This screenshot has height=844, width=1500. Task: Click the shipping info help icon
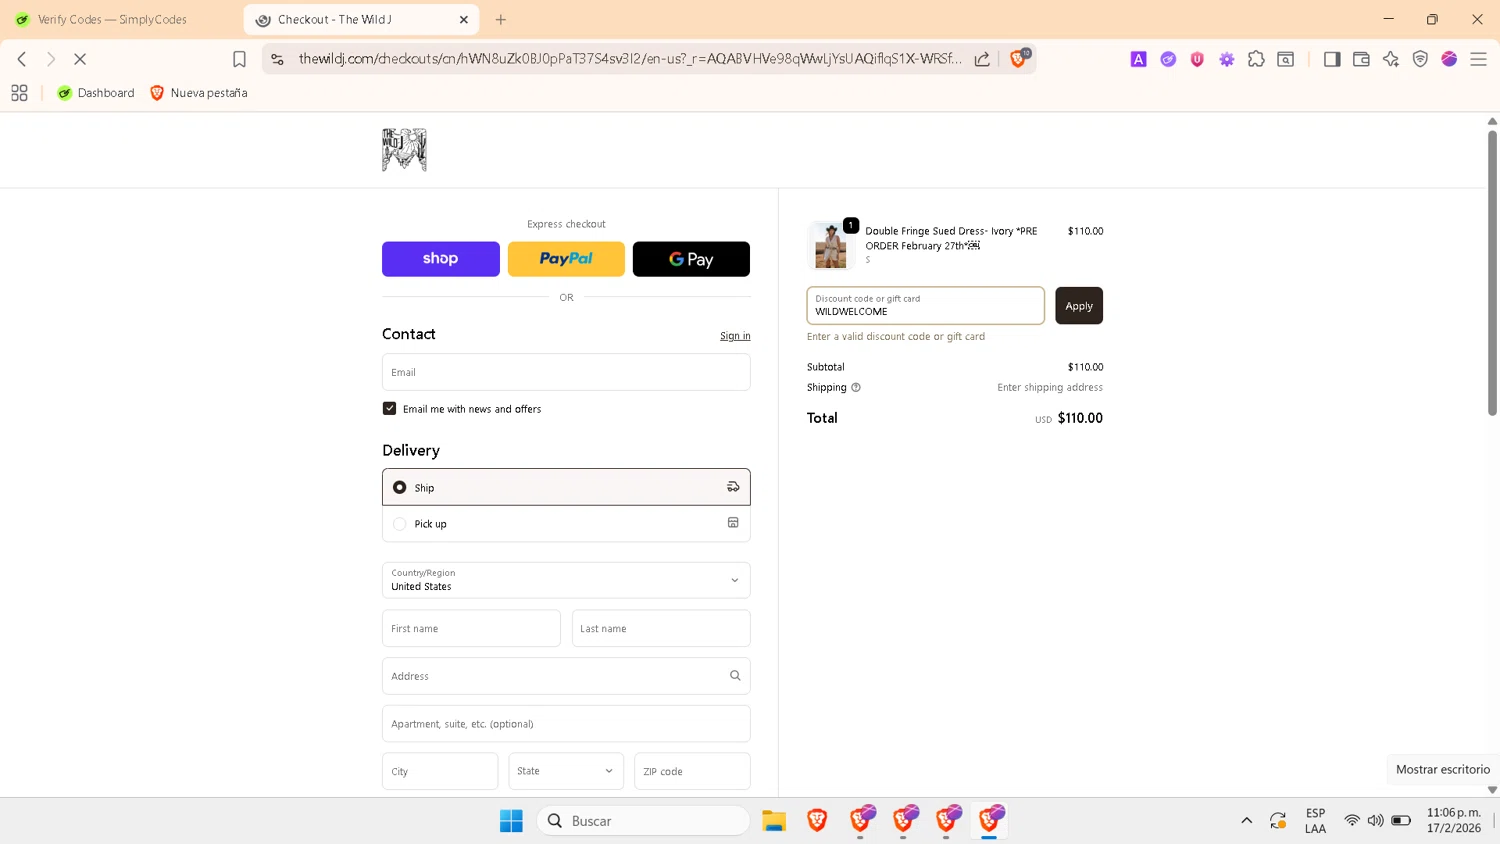856,388
